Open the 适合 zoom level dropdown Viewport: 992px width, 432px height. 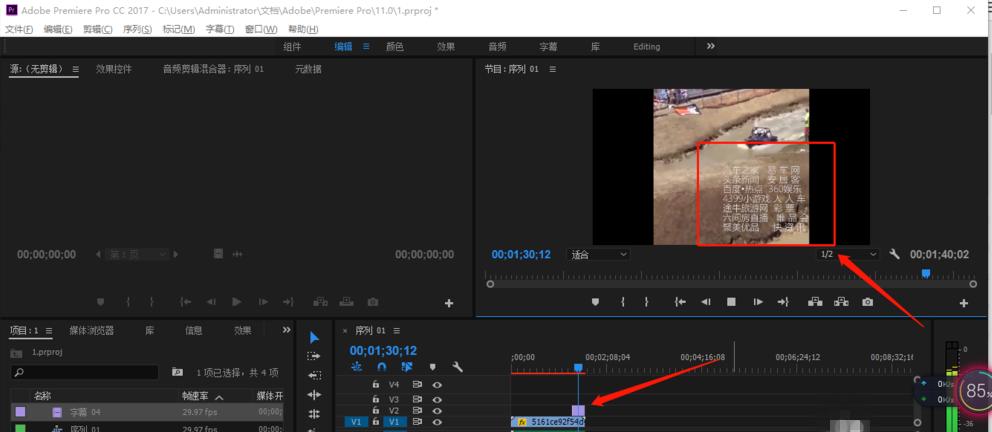point(598,255)
